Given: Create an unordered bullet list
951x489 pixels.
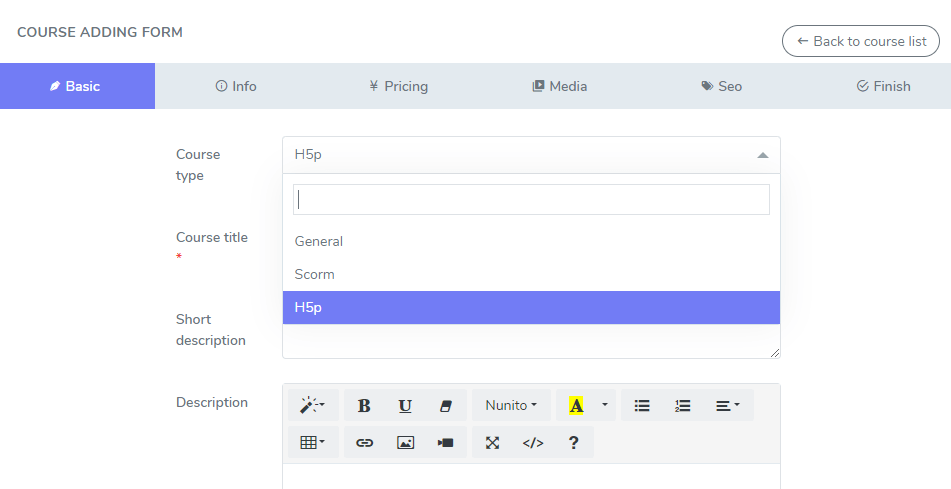Looking at the screenshot, I should (x=642, y=405).
